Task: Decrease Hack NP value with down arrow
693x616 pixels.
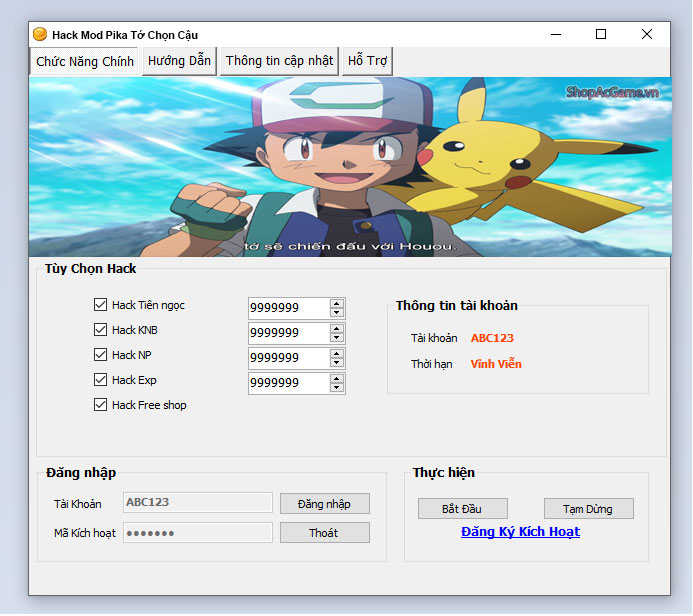Action: 337,363
